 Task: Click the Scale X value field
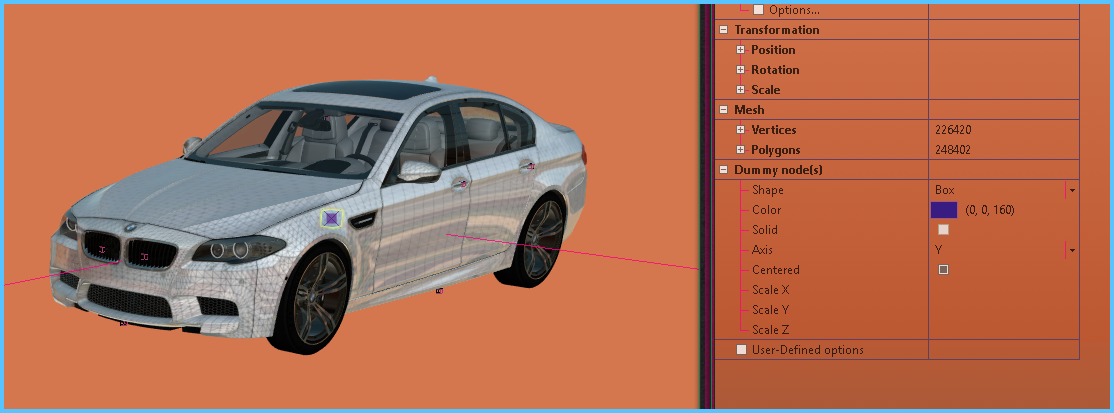pos(1003,290)
